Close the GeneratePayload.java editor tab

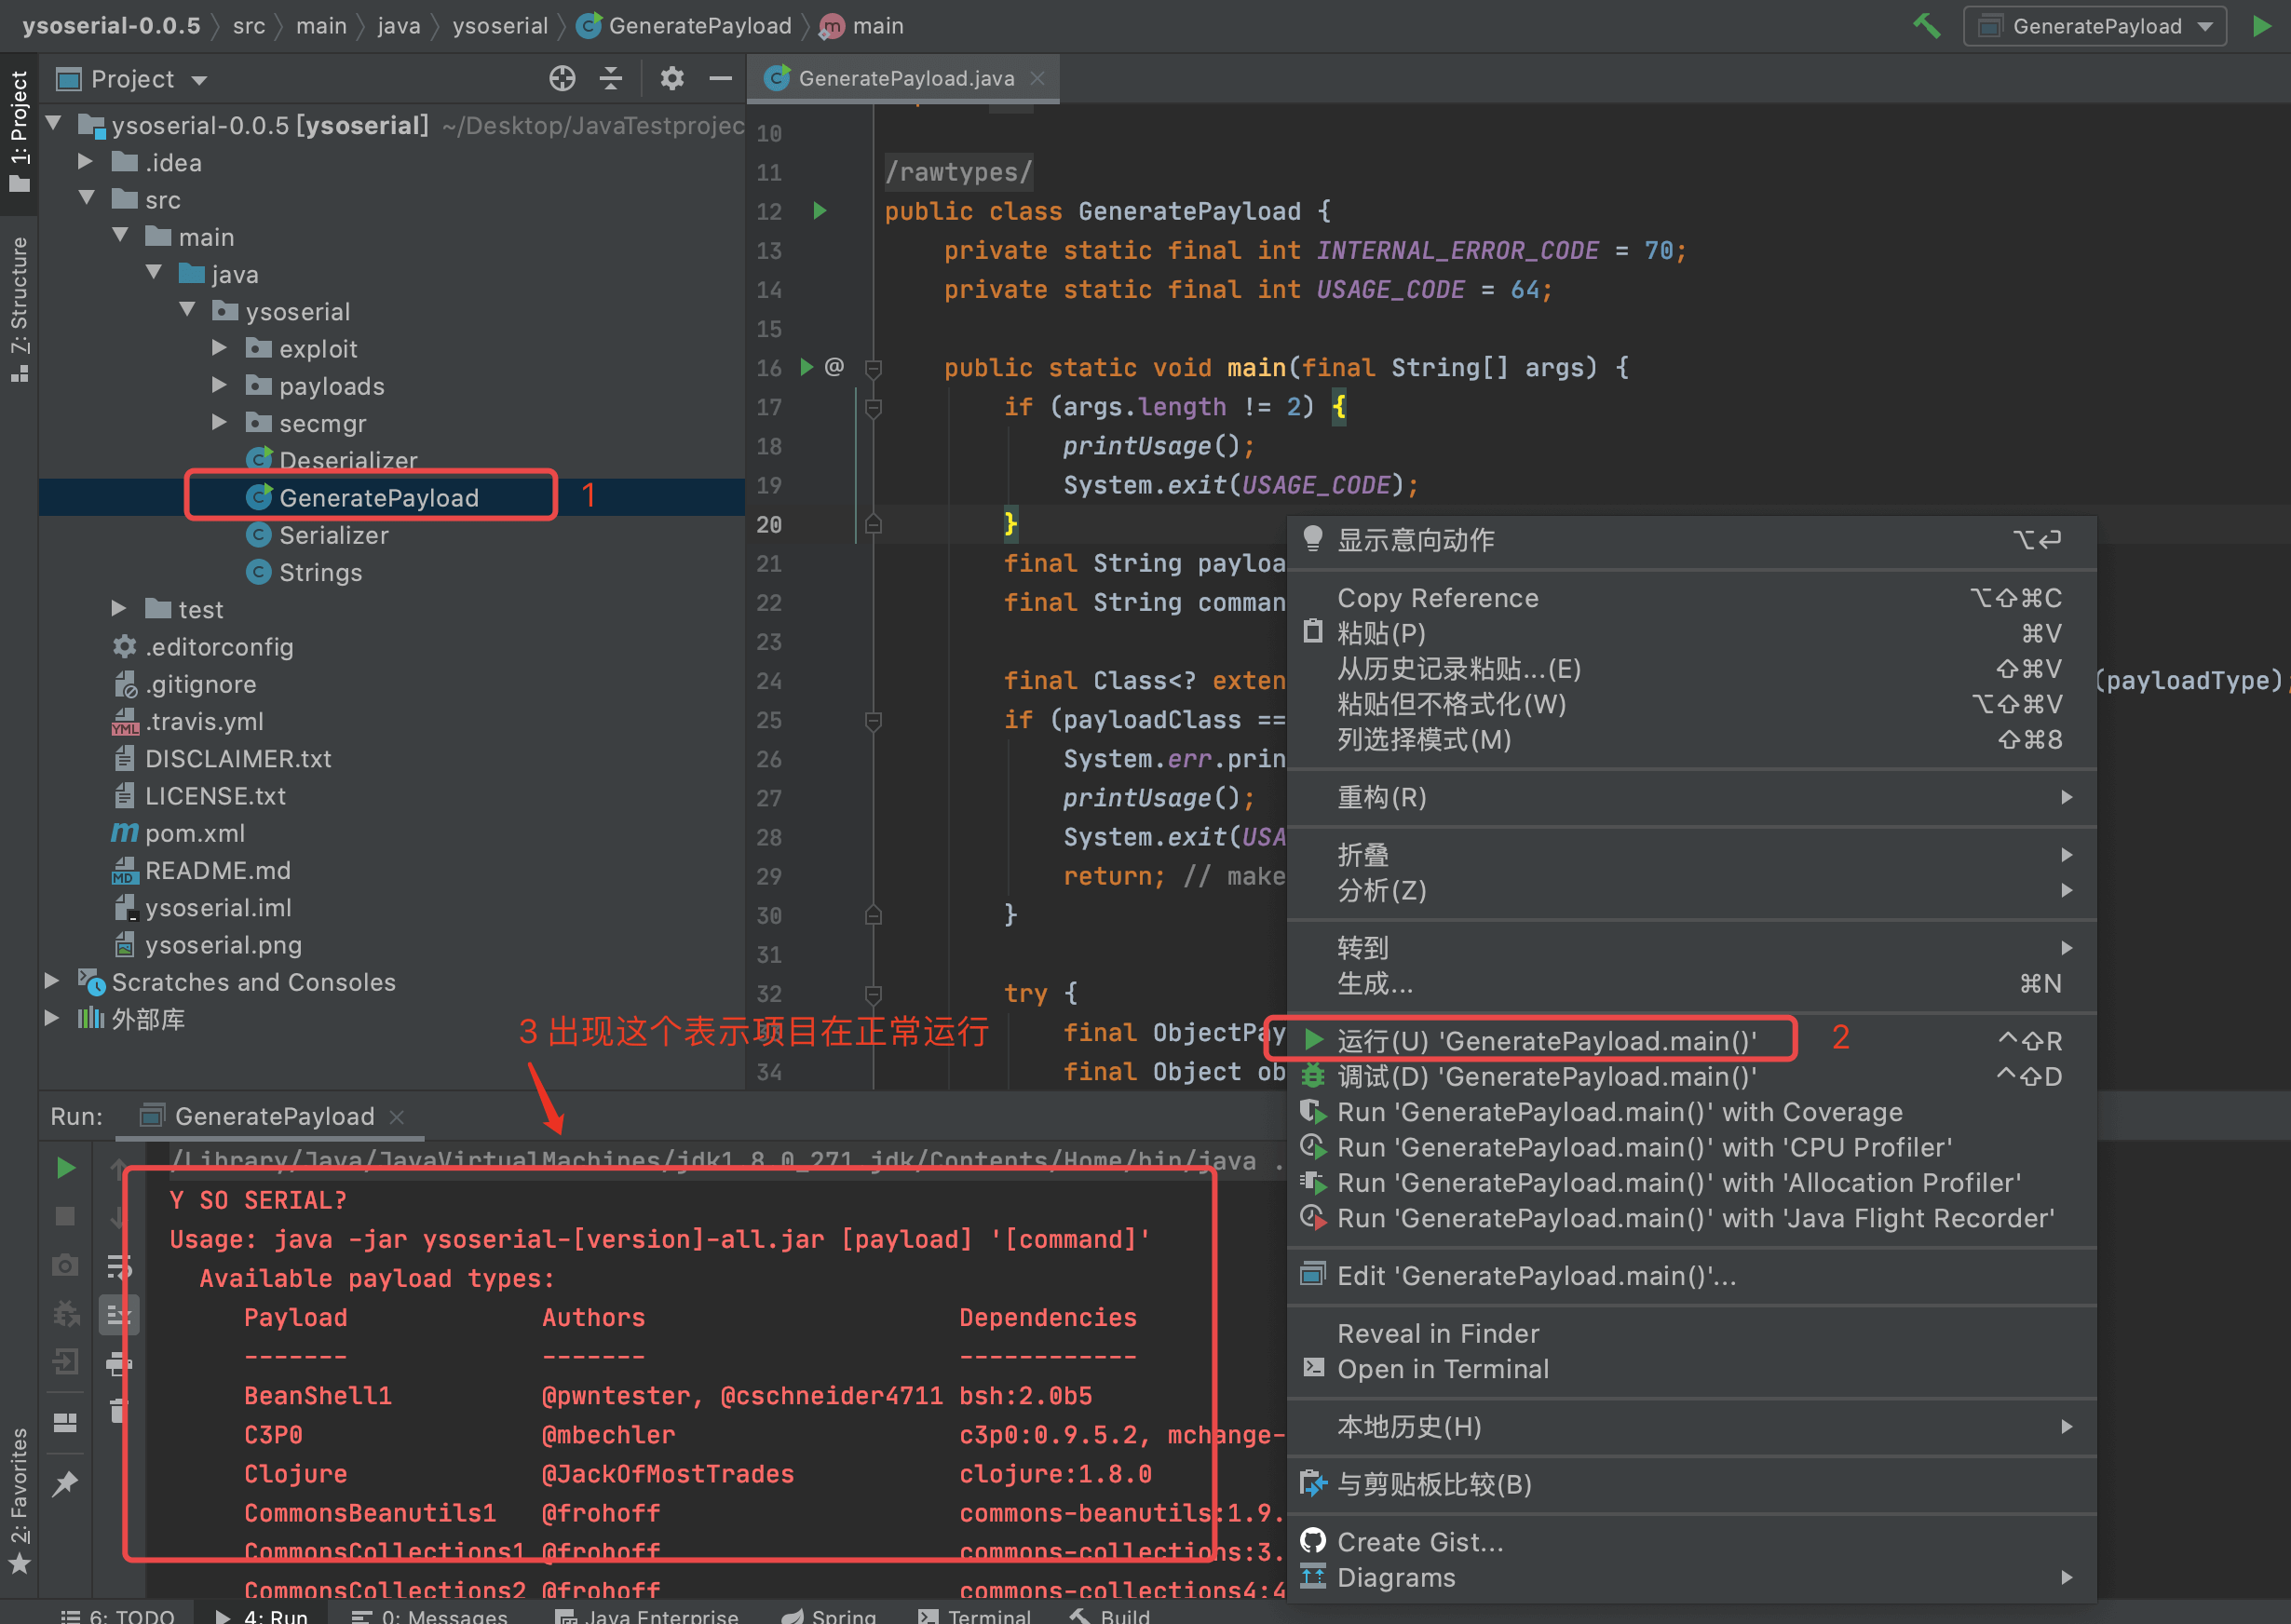pyautogui.click(x=1038, y=78)
